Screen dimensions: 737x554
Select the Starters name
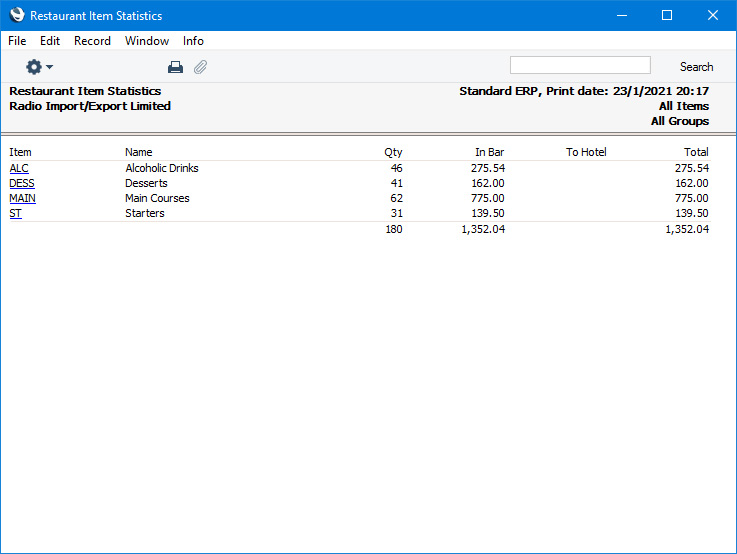145,213
